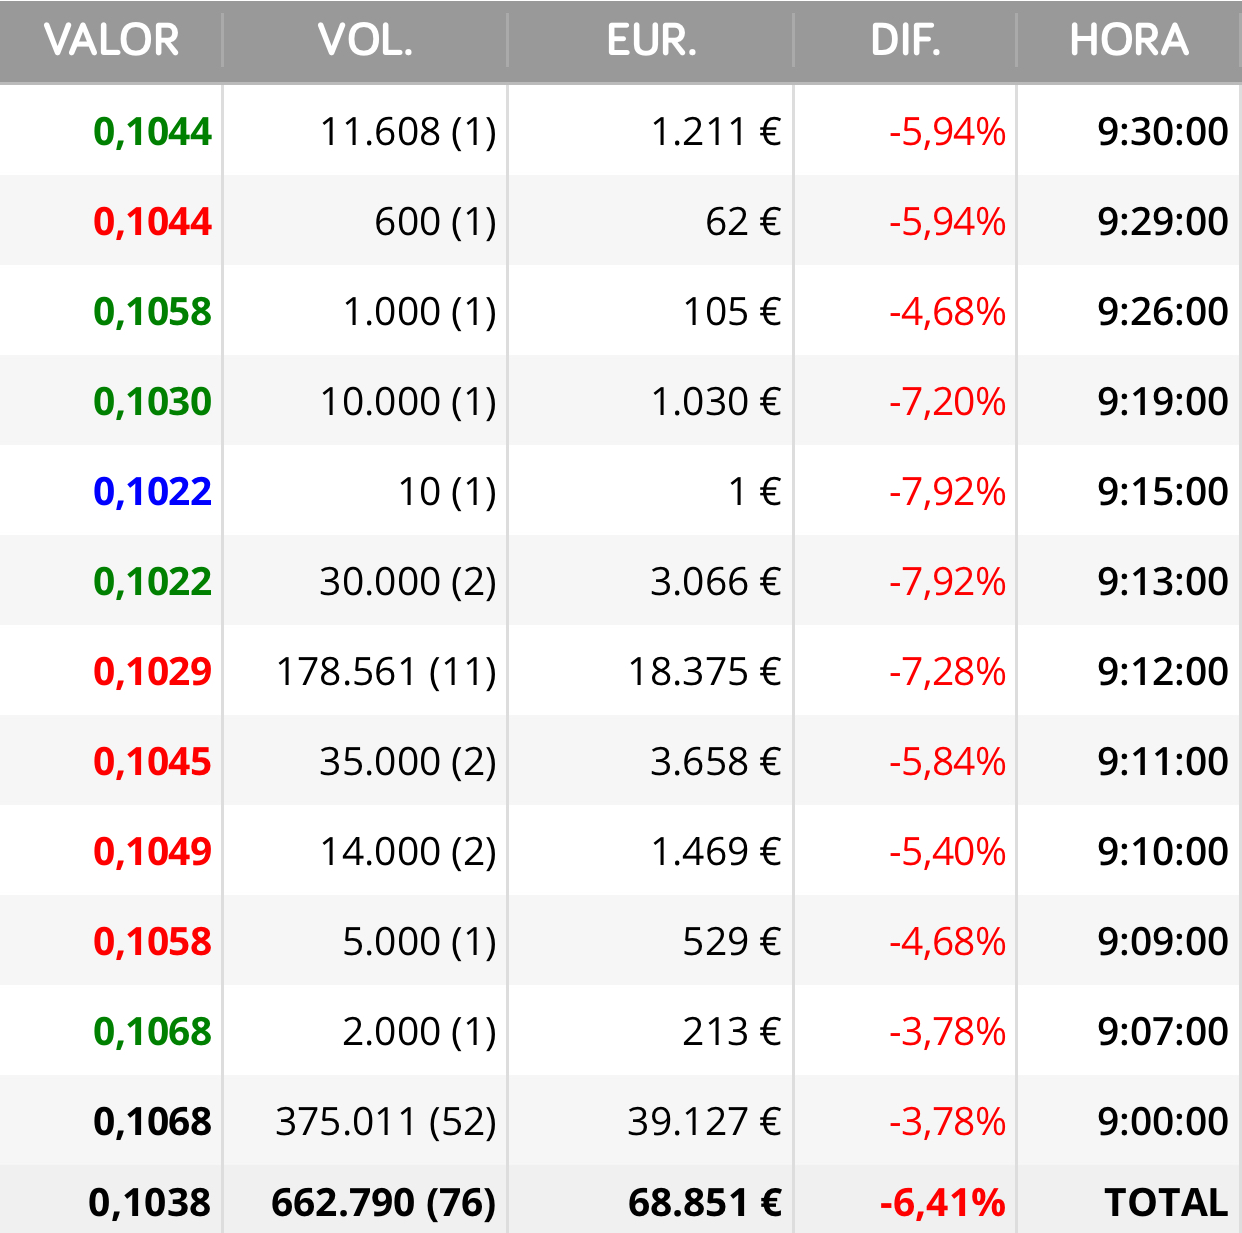Screen dimensions: 1242x1233
Task: Click the HORA column header
Action: point(1129,41)
